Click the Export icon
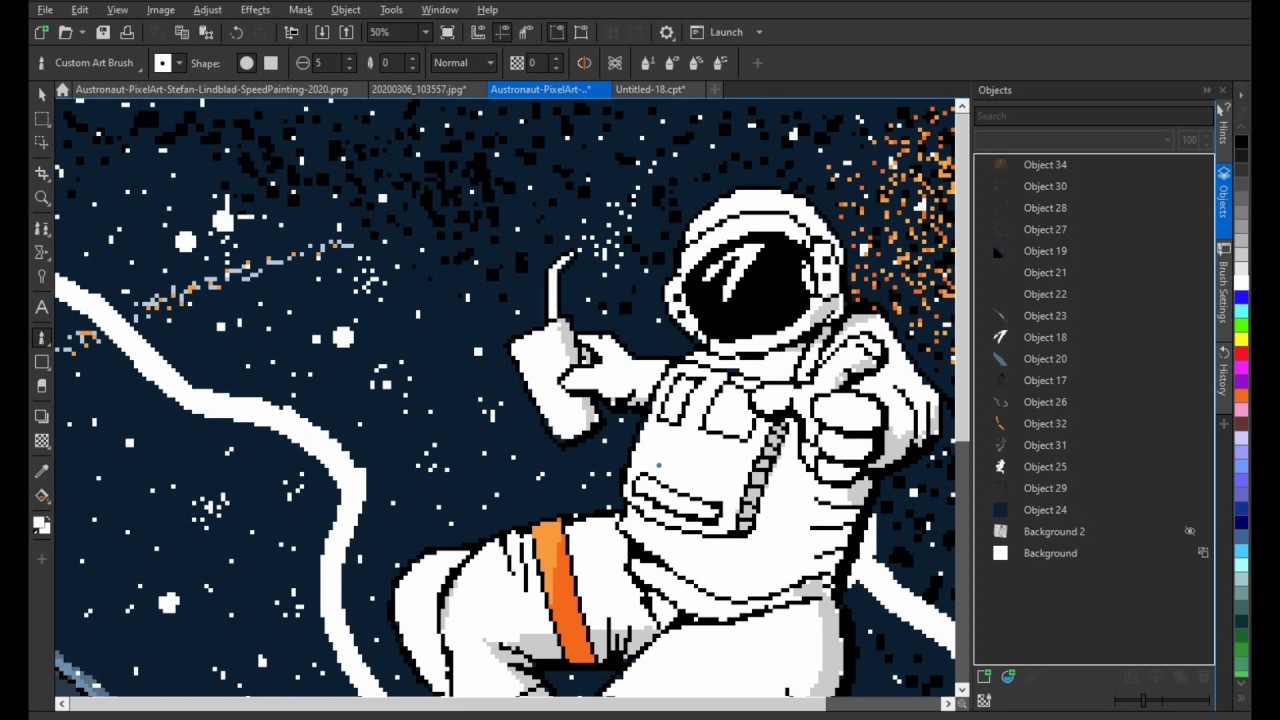The image size is (1280, 720). 346,32
